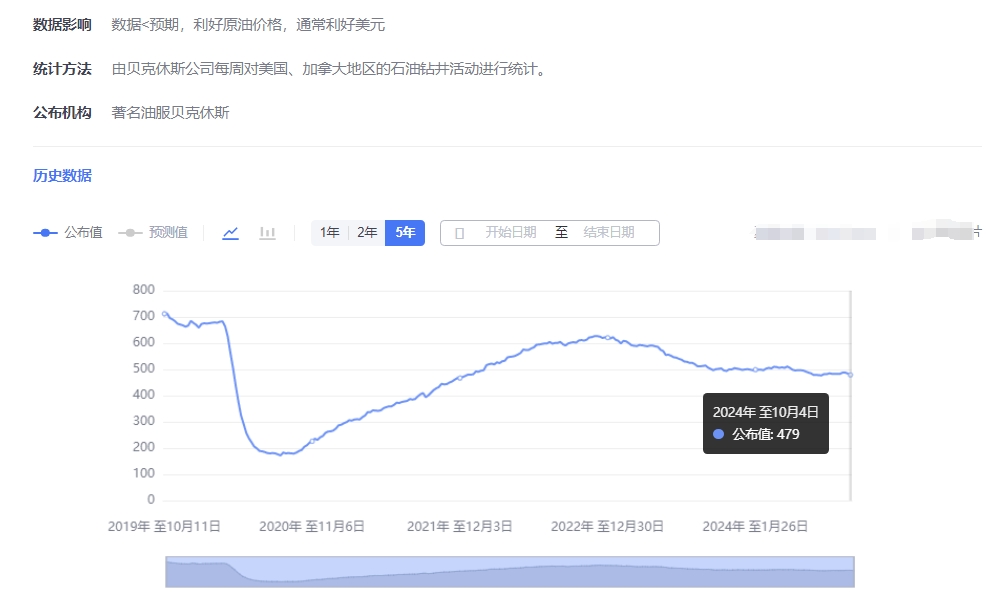The height and width of the screenshot is (607, 990).
Task: Open the 历史数据 section link
Action: pos(62,176)
